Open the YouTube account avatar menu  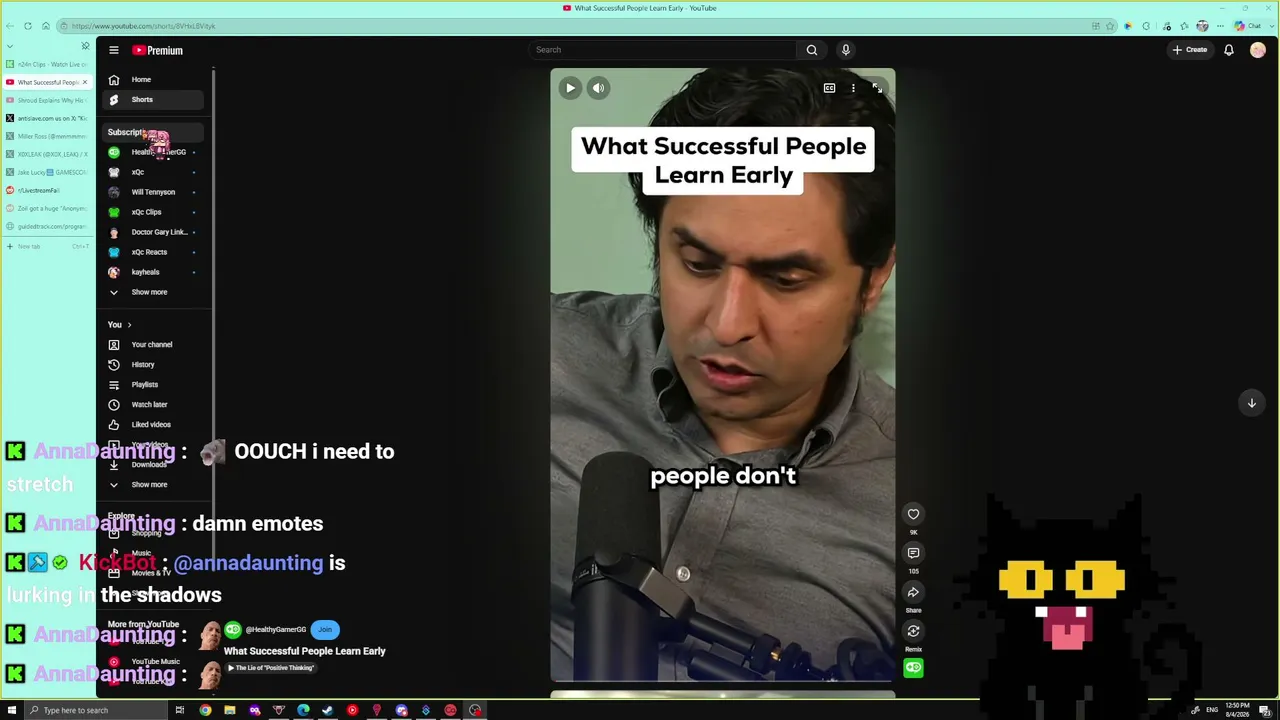[x=1258, y=50]
